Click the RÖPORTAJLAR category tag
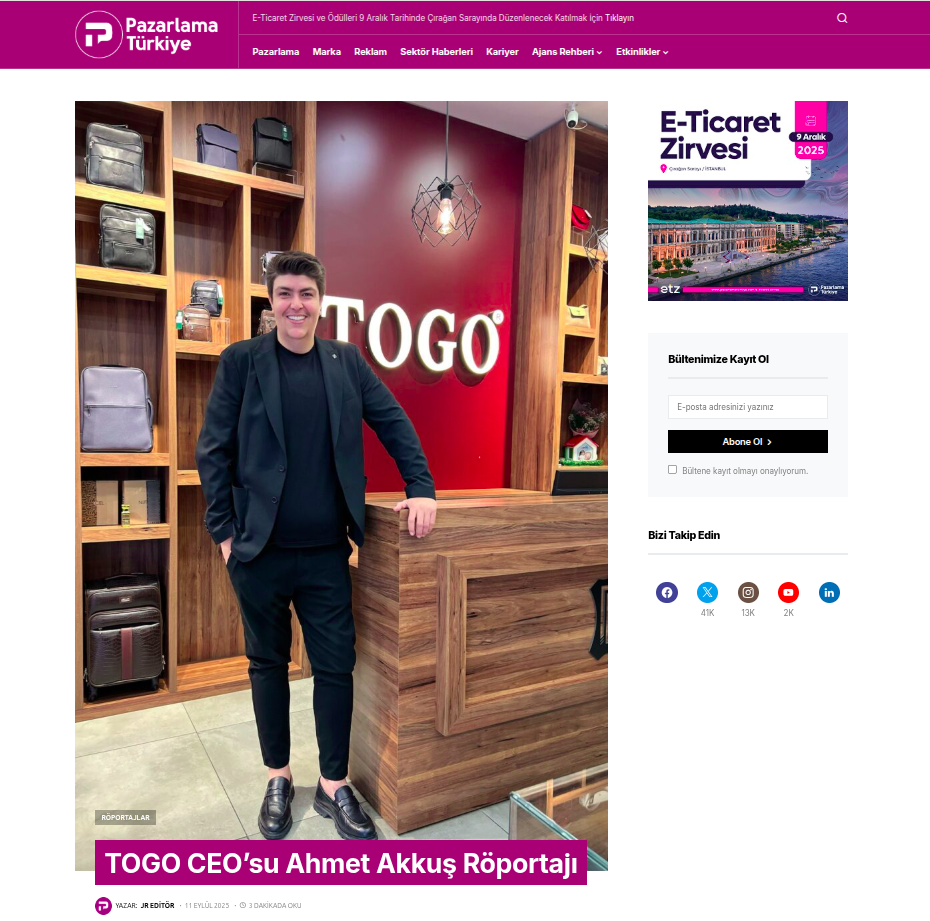930x921 pixels. (x=125, y=817)
